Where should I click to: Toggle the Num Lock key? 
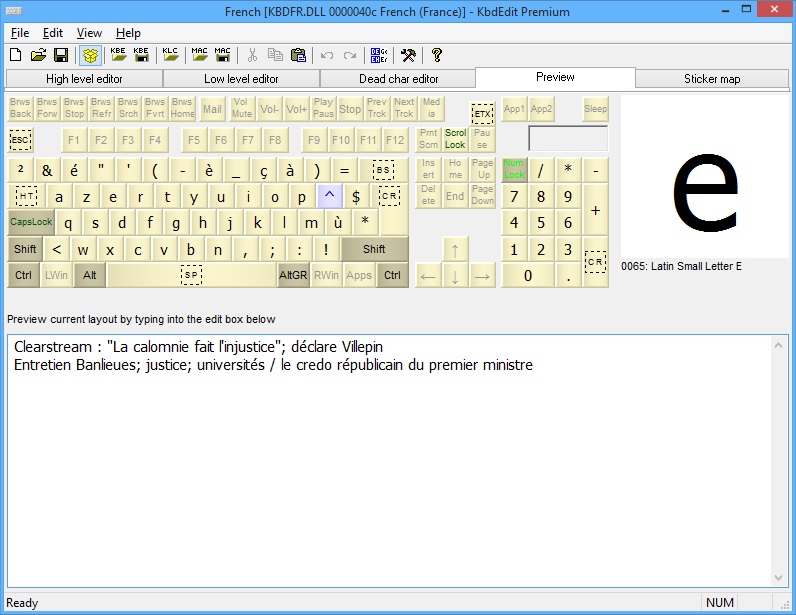point(514,169)
